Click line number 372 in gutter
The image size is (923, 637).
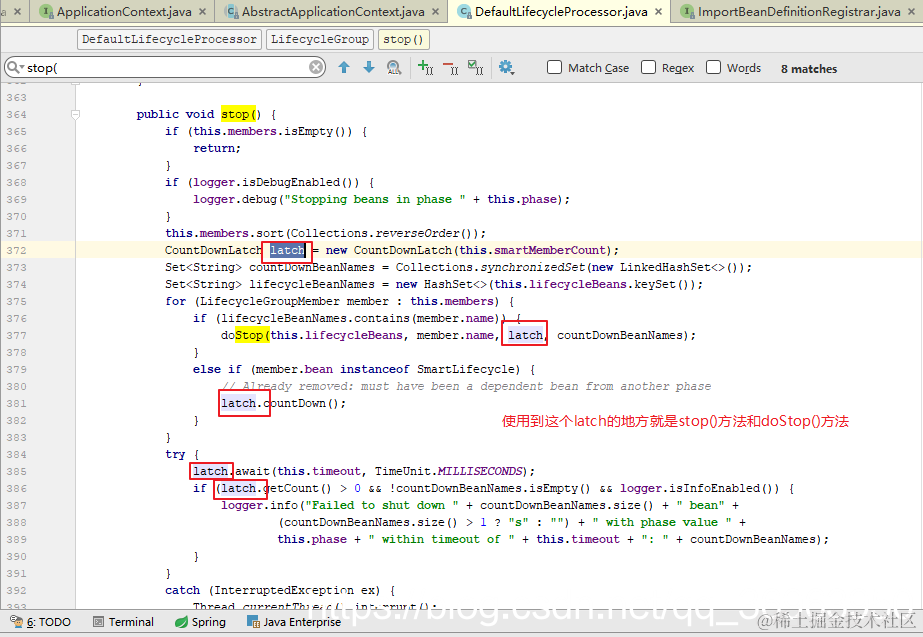[x=16, y=250]
